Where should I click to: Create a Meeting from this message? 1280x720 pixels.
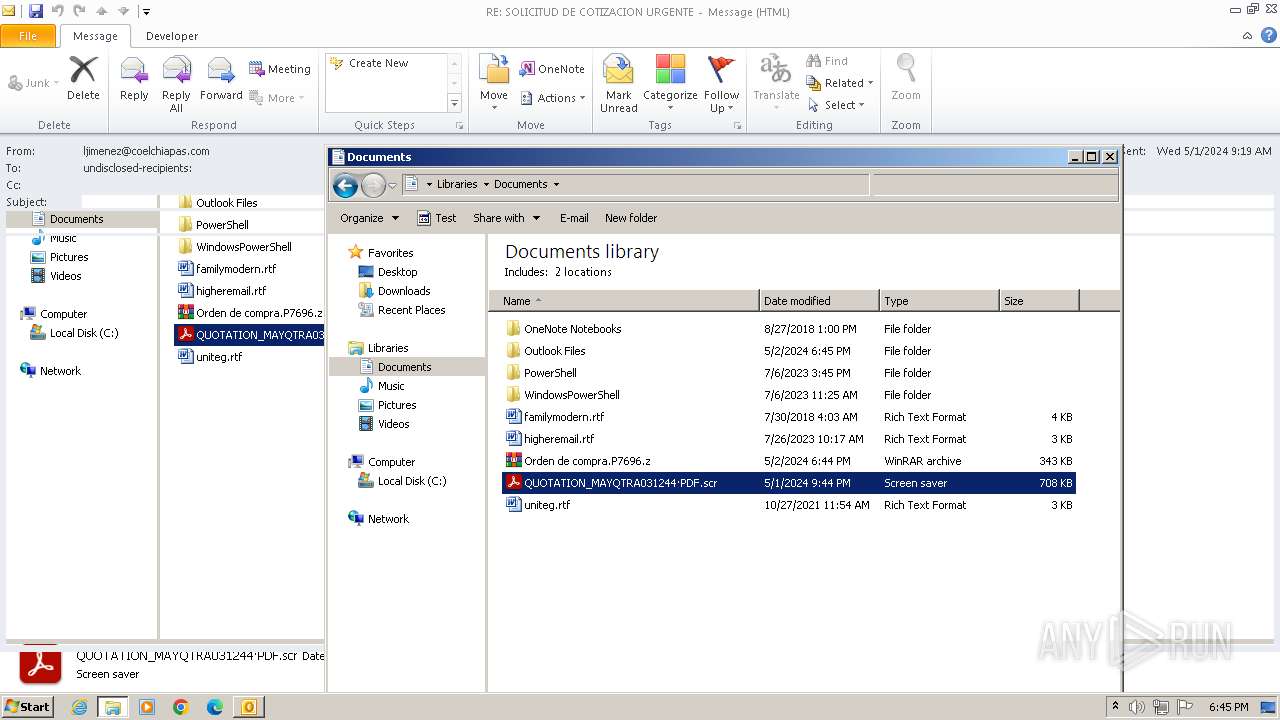[x=280, y=69]
